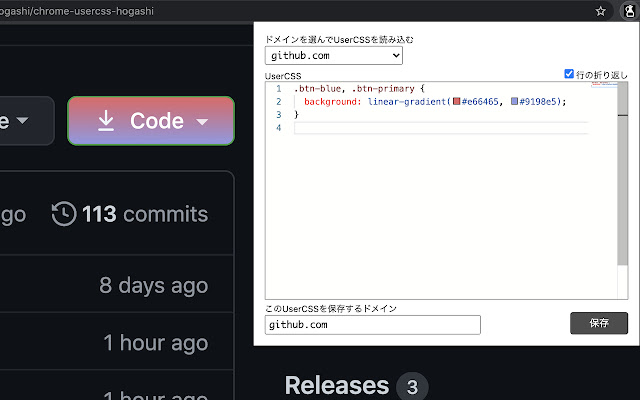Click the code minimap preview in editor
Screen dimensions: 640x400
(604, 87)
